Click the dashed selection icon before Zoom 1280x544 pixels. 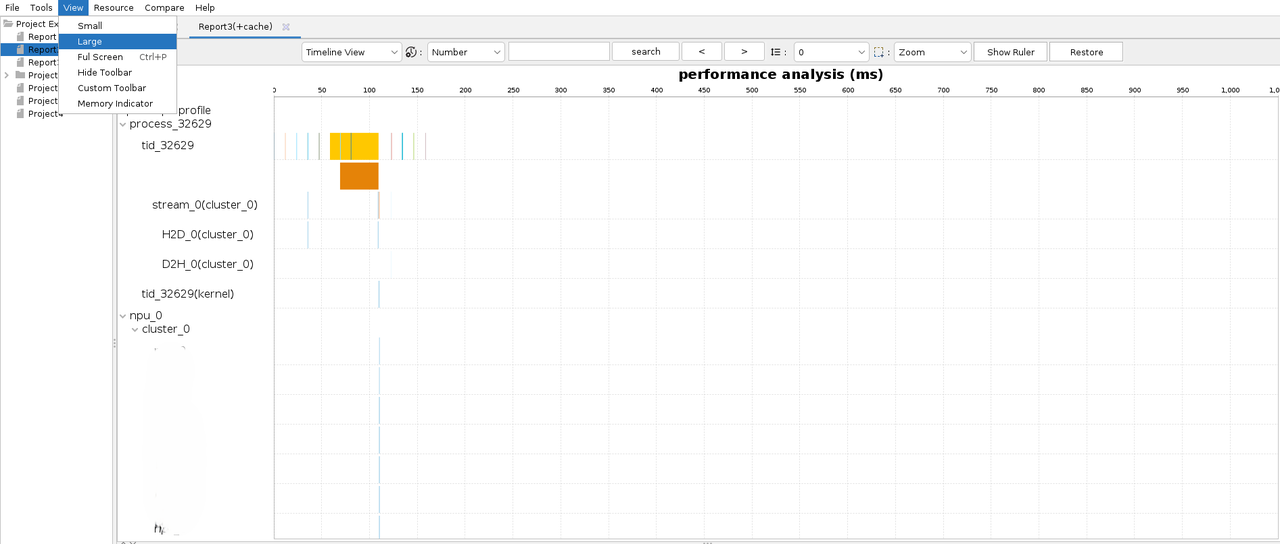click(879, 52)
